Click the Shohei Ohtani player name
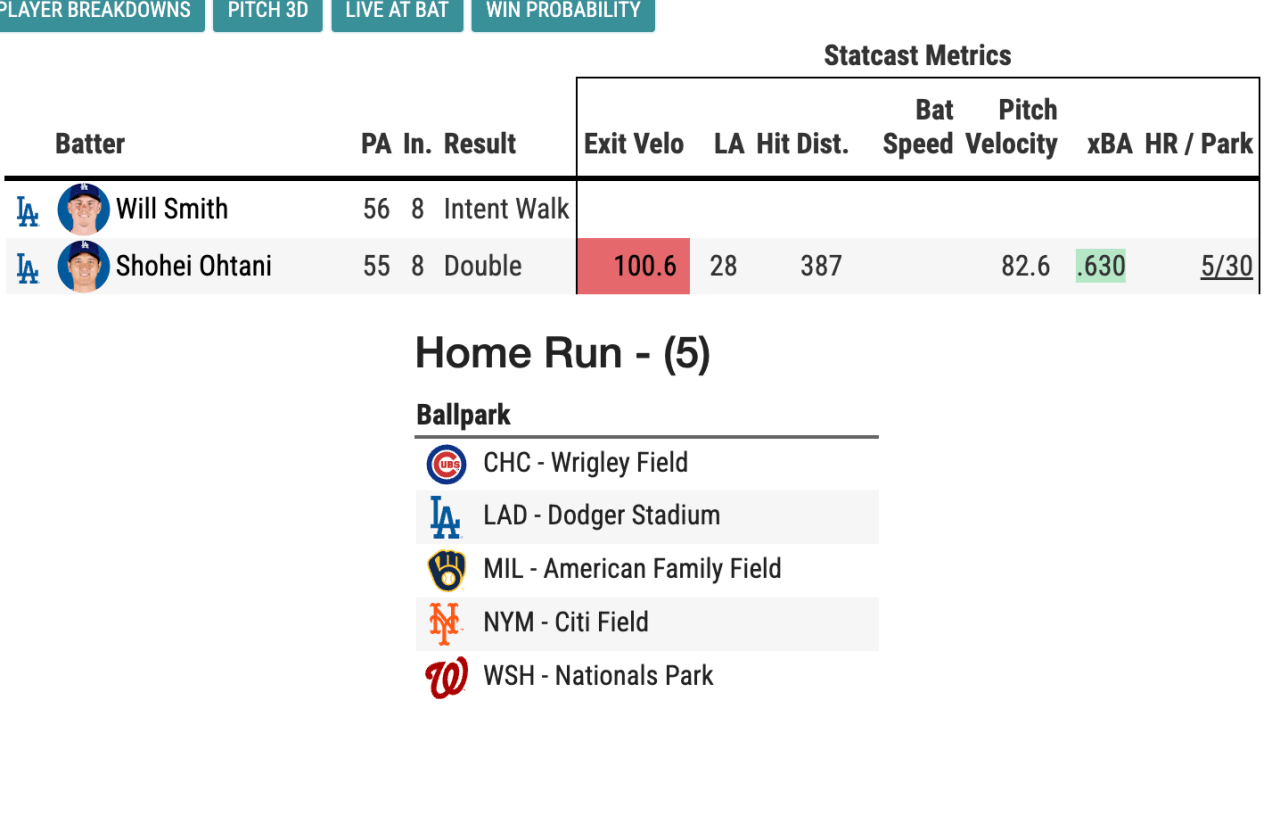The image size is (1280, 824). (193, 266)
